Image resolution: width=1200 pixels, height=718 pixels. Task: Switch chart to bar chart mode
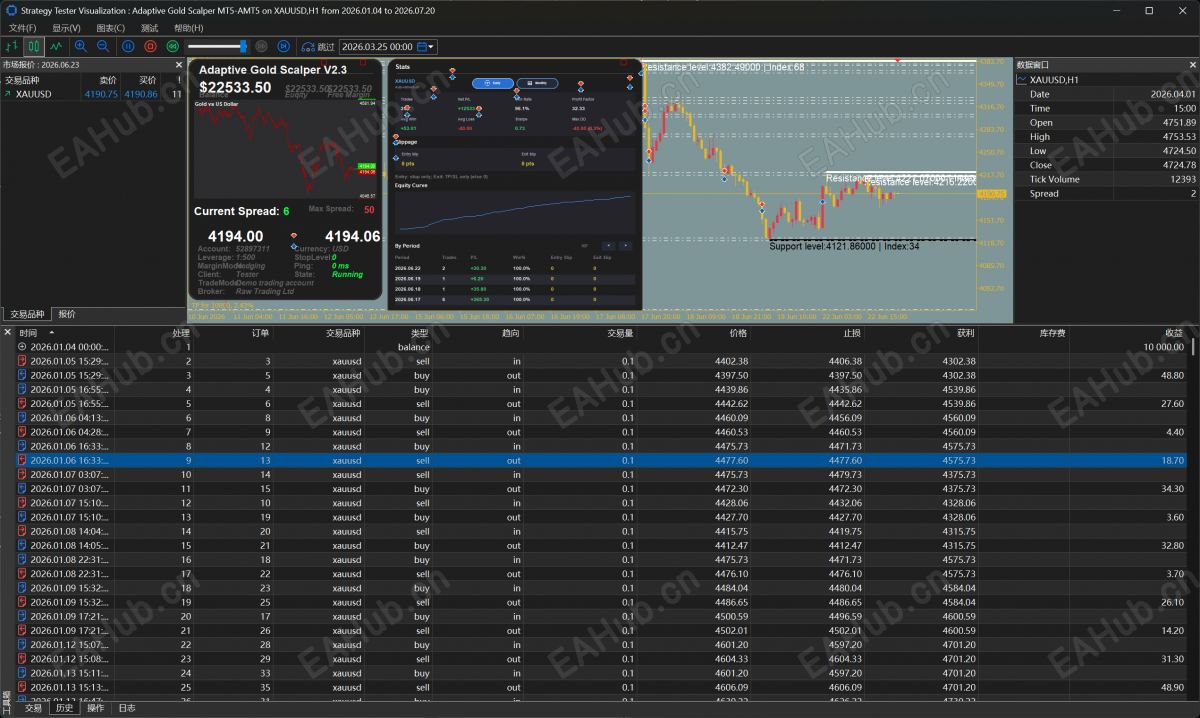(12, 46)
